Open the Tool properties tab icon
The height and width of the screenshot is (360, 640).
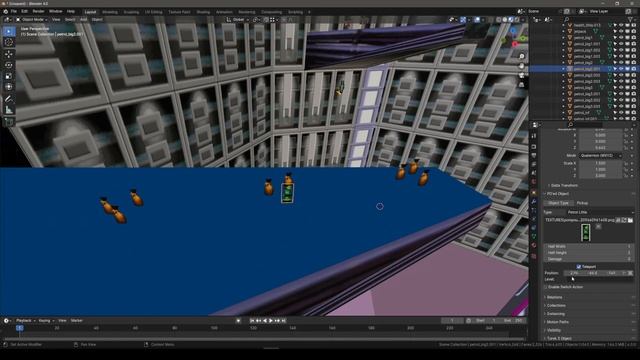533,136
